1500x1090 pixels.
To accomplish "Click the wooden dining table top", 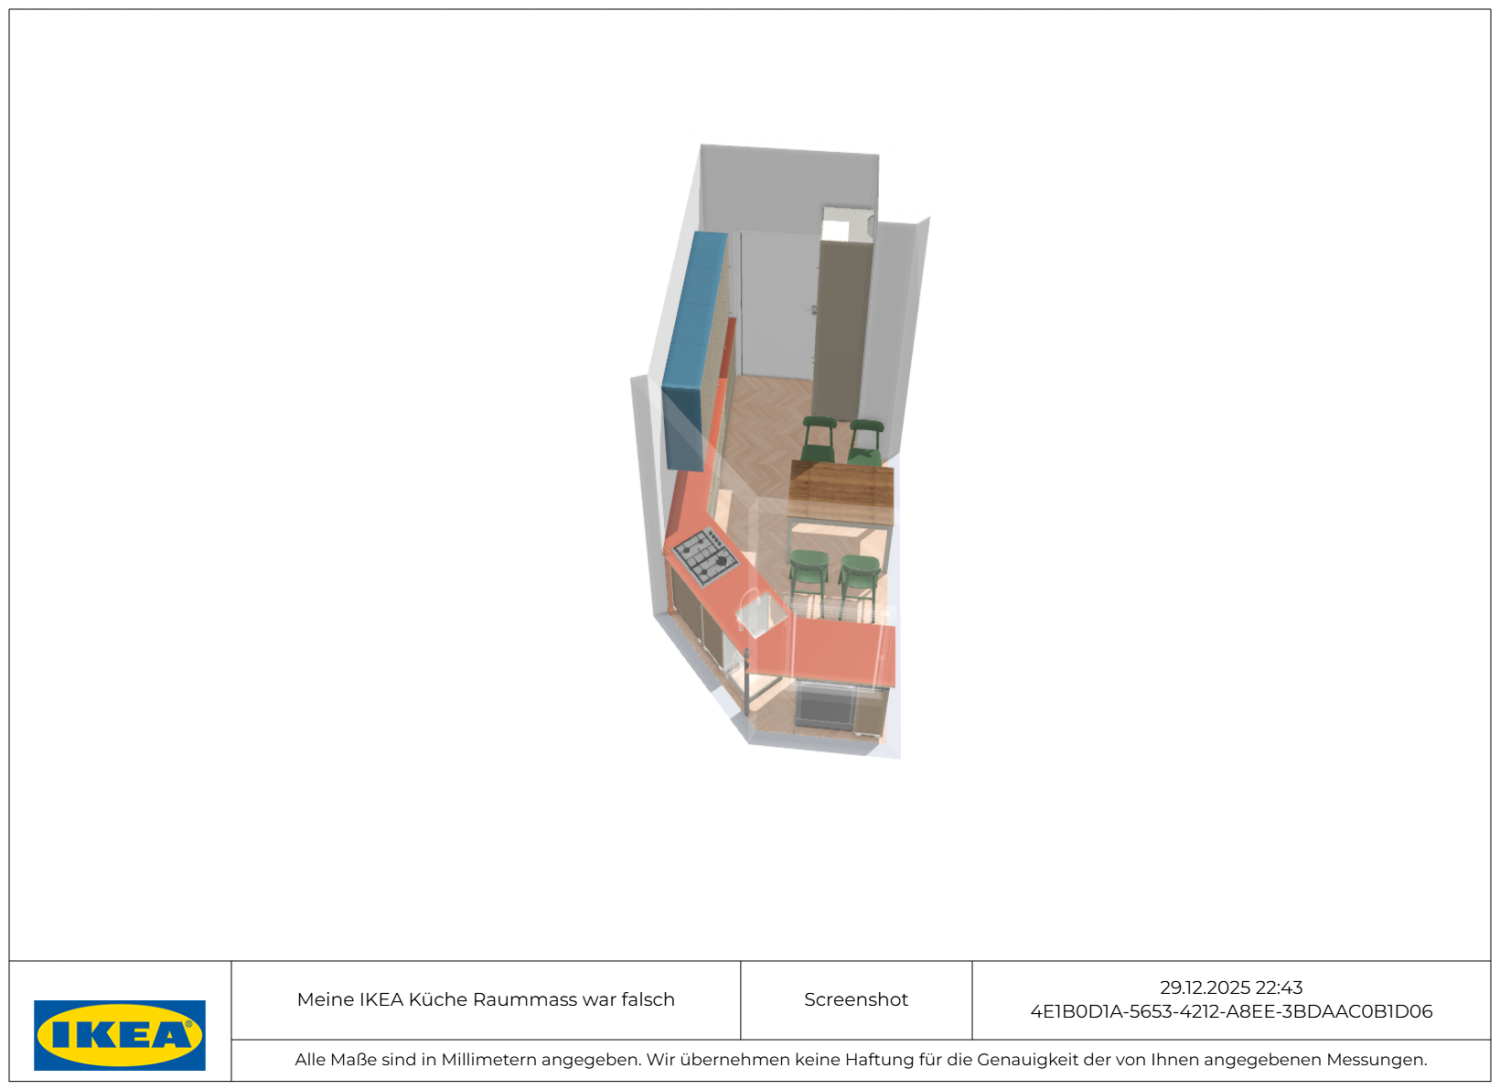I will click(x=841, y=489).
